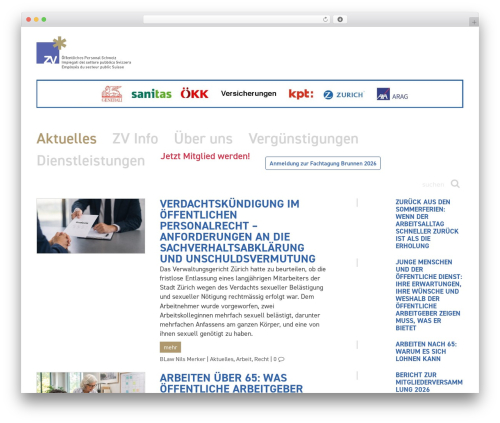
Task: Open sidebar link Zurück aus den Sommerferien
Action: (x=427, y=224)
